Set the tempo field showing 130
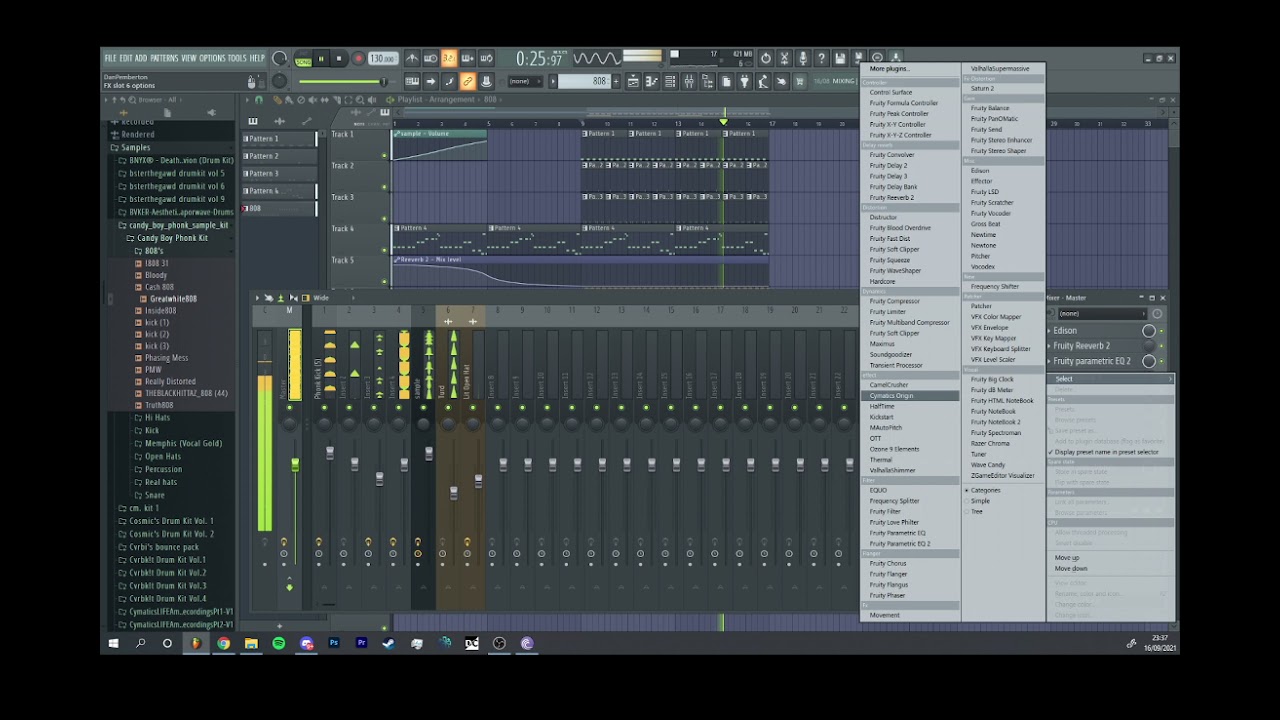This screenshot has height=720, width=1280. (382, 59)
